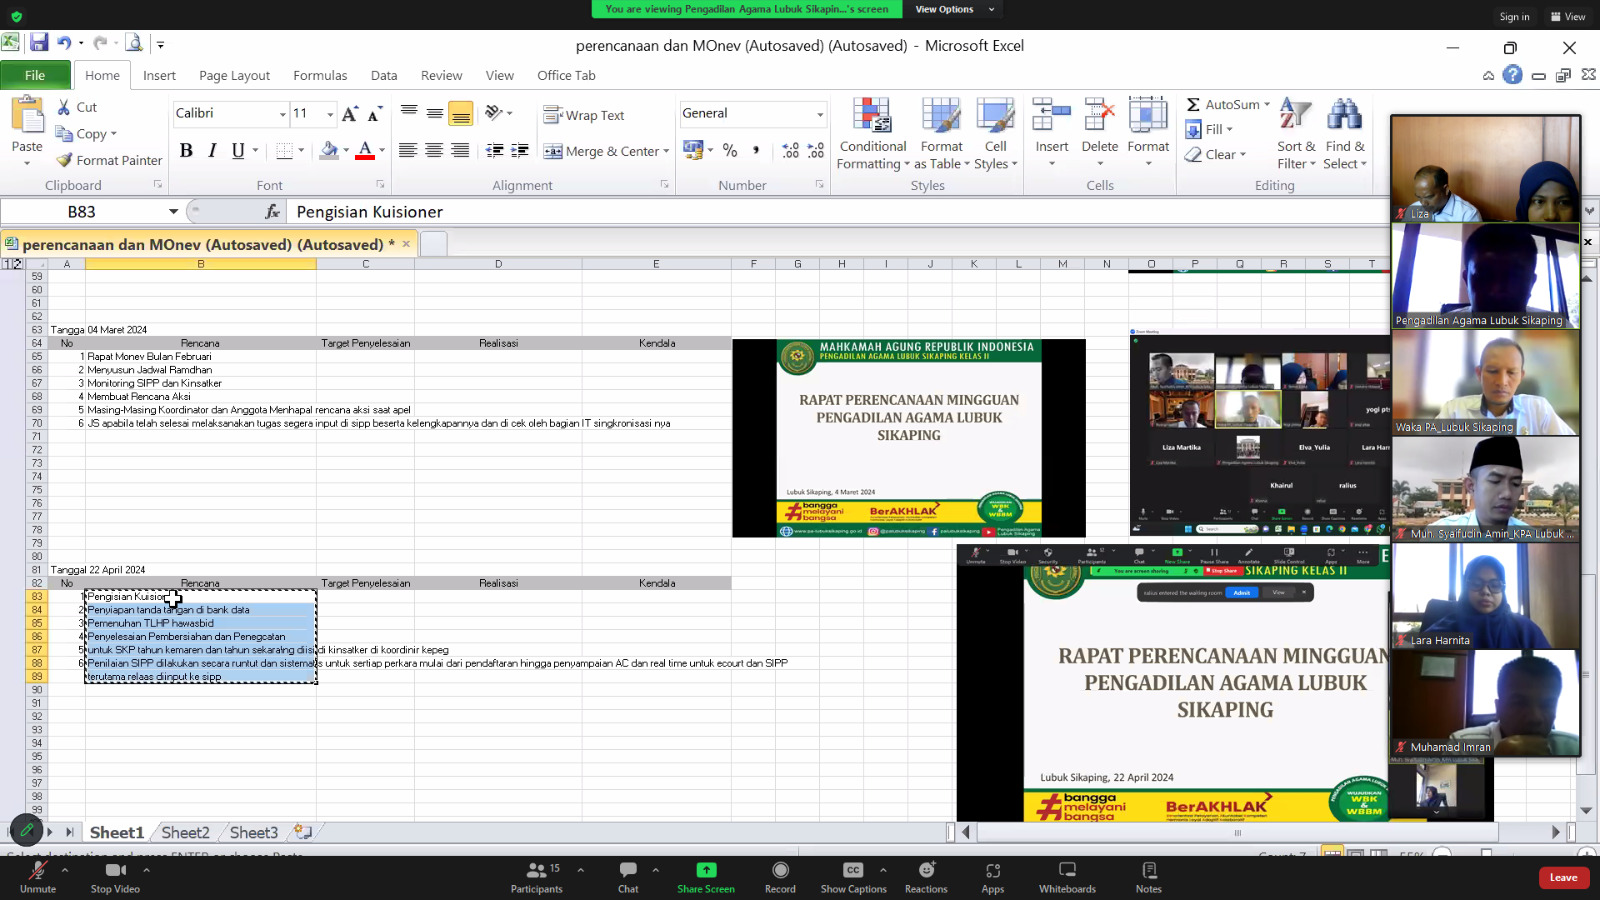Open Reactions in Zoom toolbar
The image size is (1600, 900).
click(x=926, y=876)
